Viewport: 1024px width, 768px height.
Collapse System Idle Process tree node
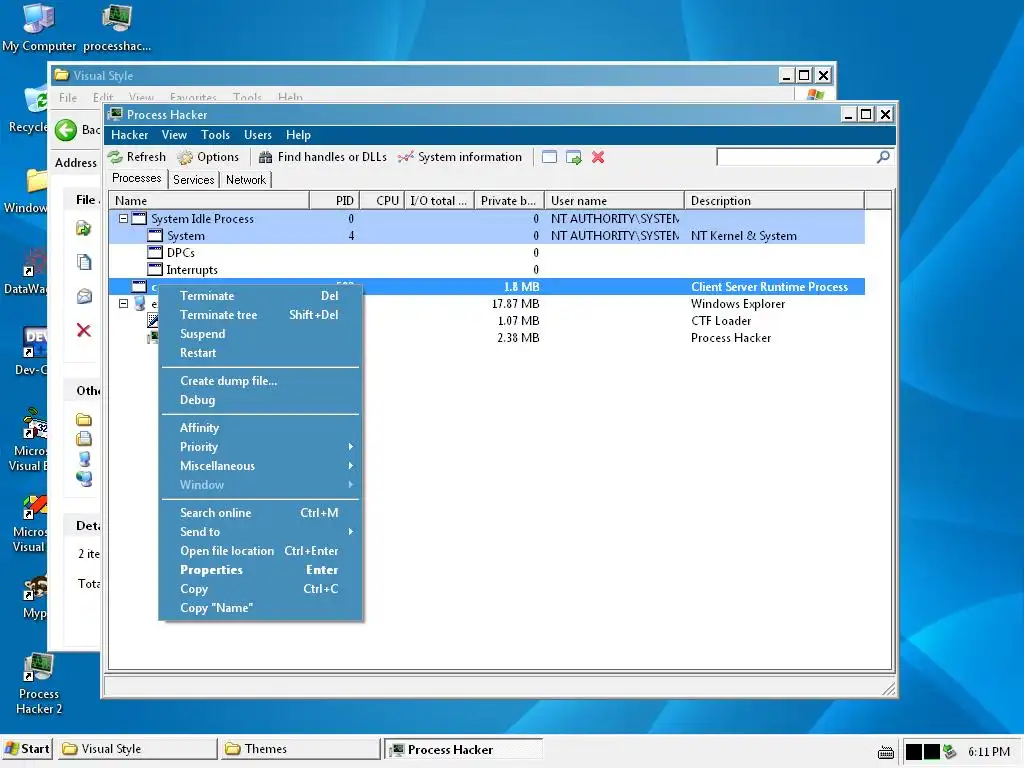(123, 219)
